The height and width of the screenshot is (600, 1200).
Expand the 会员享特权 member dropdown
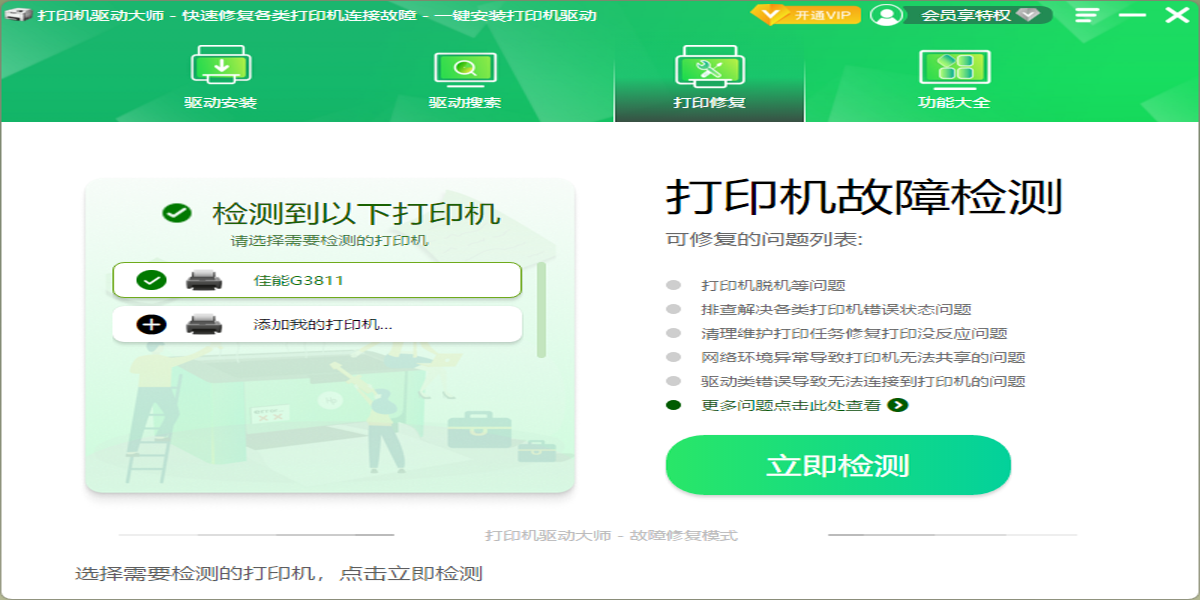coord(1034,15)
